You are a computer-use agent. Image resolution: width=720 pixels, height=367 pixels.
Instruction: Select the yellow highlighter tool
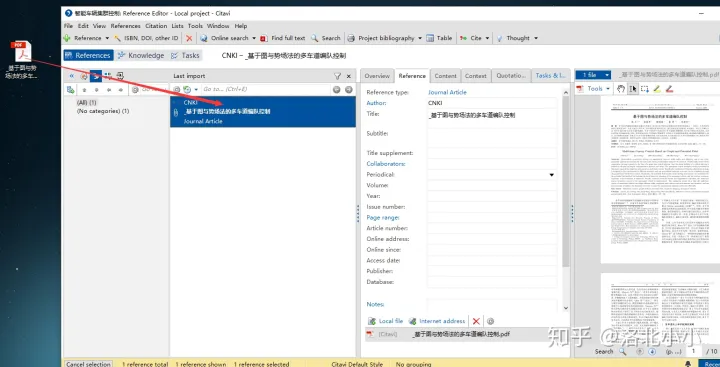tap(657, 89)
